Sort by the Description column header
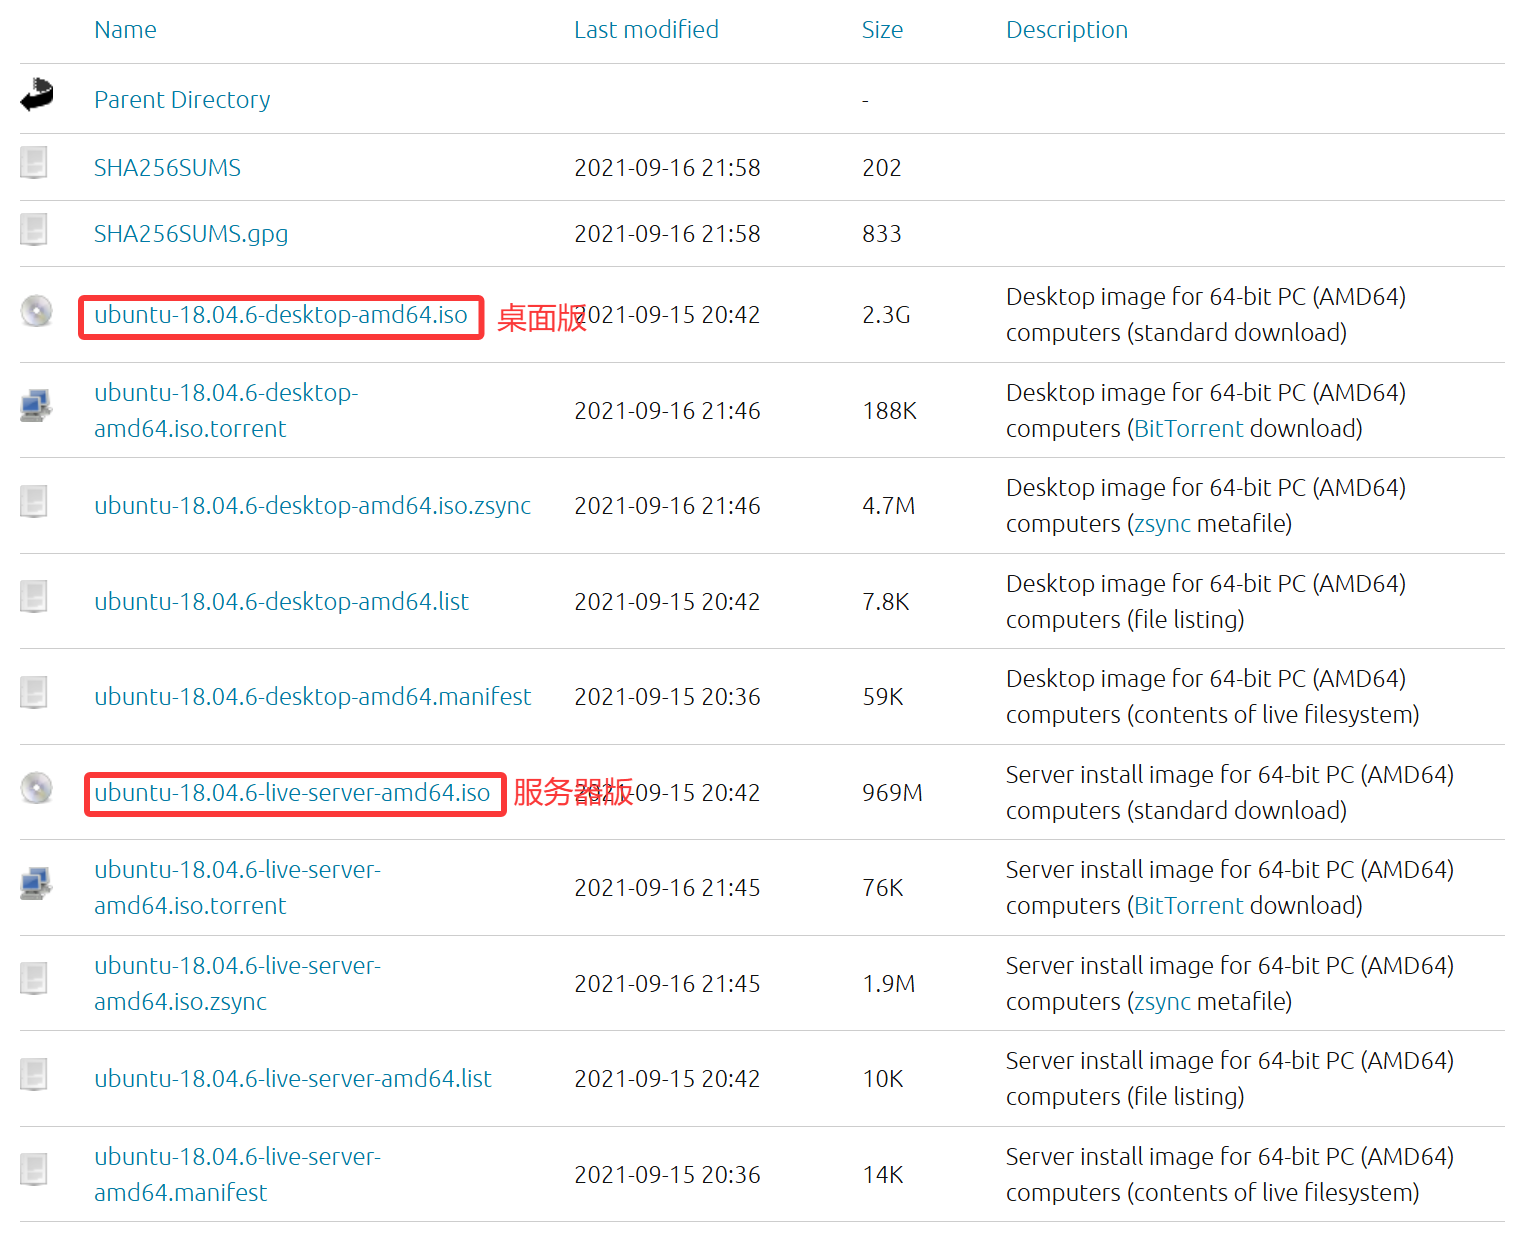The image size is (1524, 1242). tap(1067, 30)
